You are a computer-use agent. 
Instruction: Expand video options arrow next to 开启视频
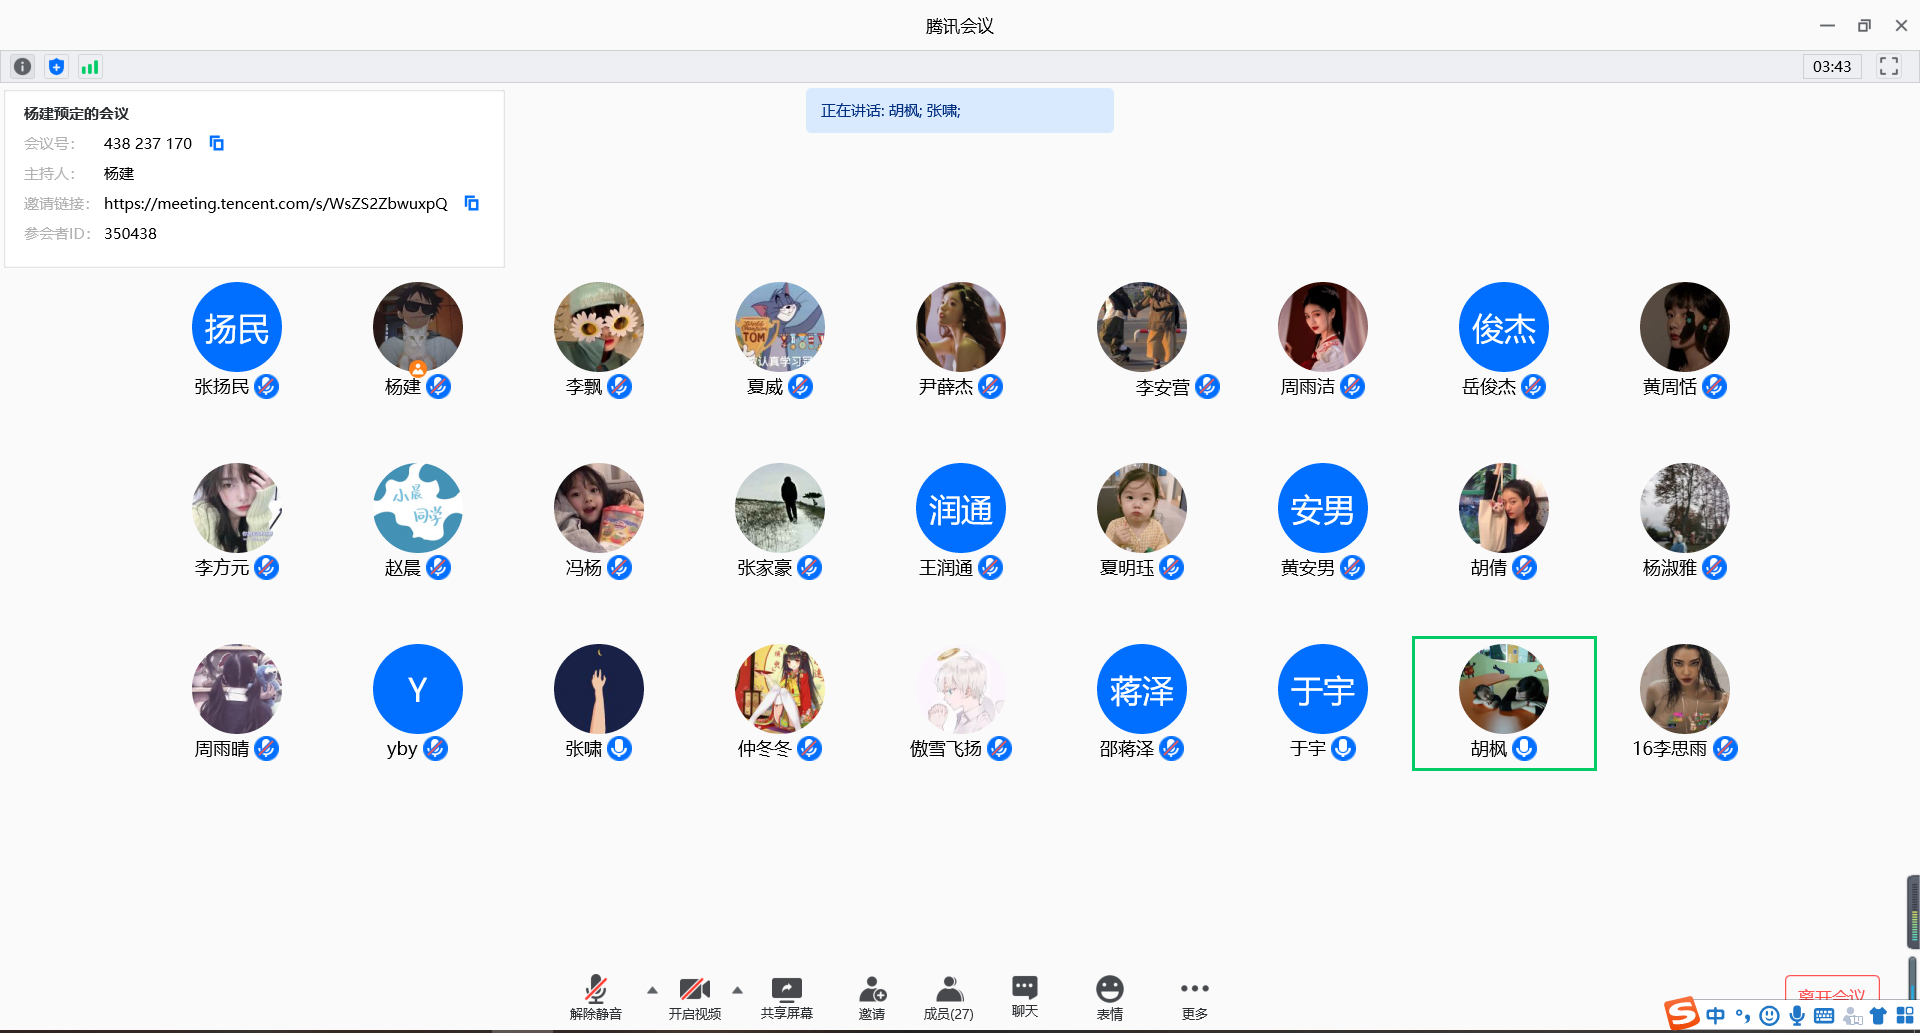coord(737,990)
